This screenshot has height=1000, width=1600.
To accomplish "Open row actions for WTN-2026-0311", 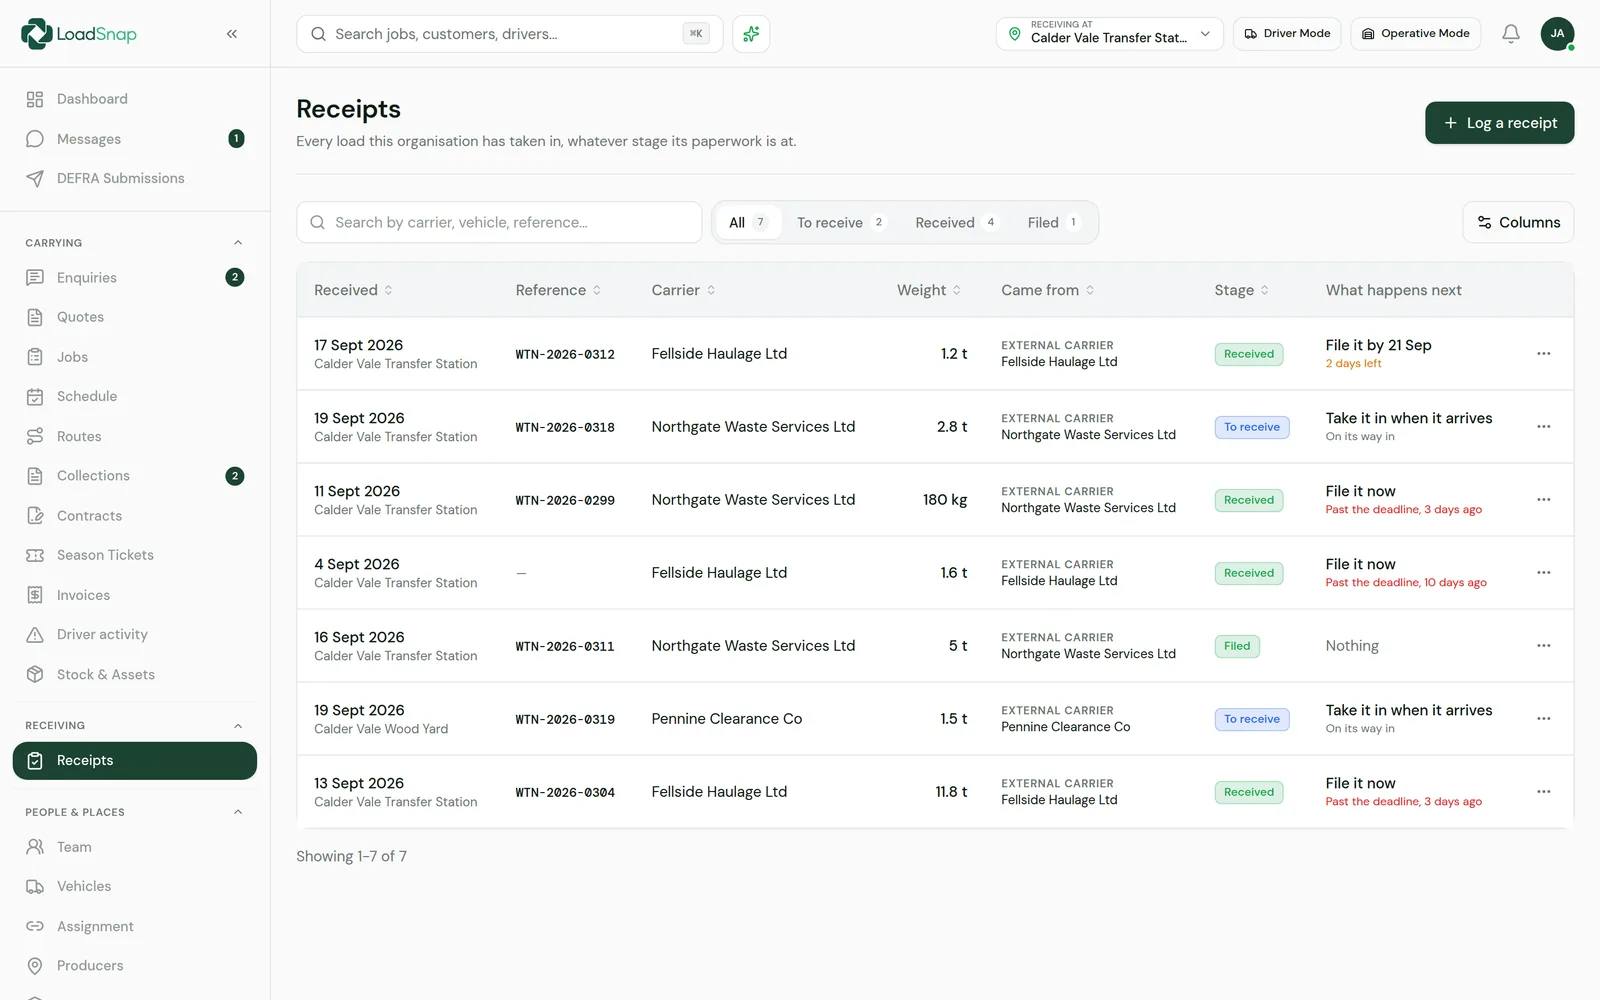I will 1544,646.
